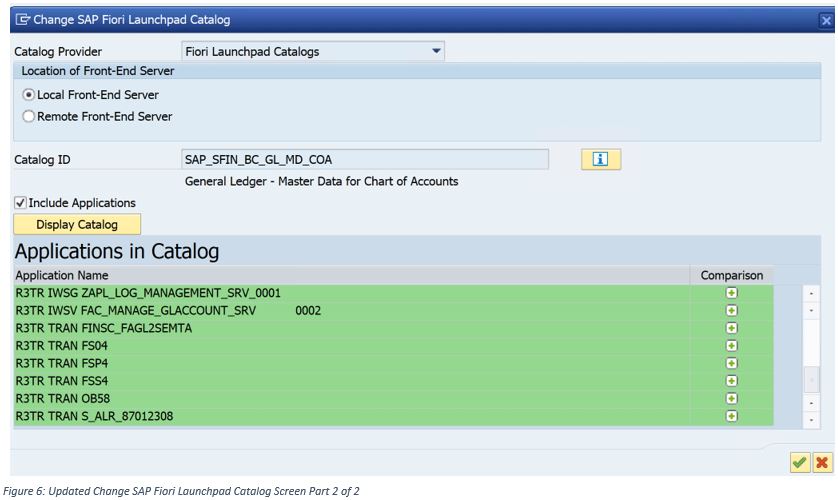The height and width of the screenshot is (500, 838).
Task: Click the information icon beside Catalog ID
Action: tap(601, 159)
